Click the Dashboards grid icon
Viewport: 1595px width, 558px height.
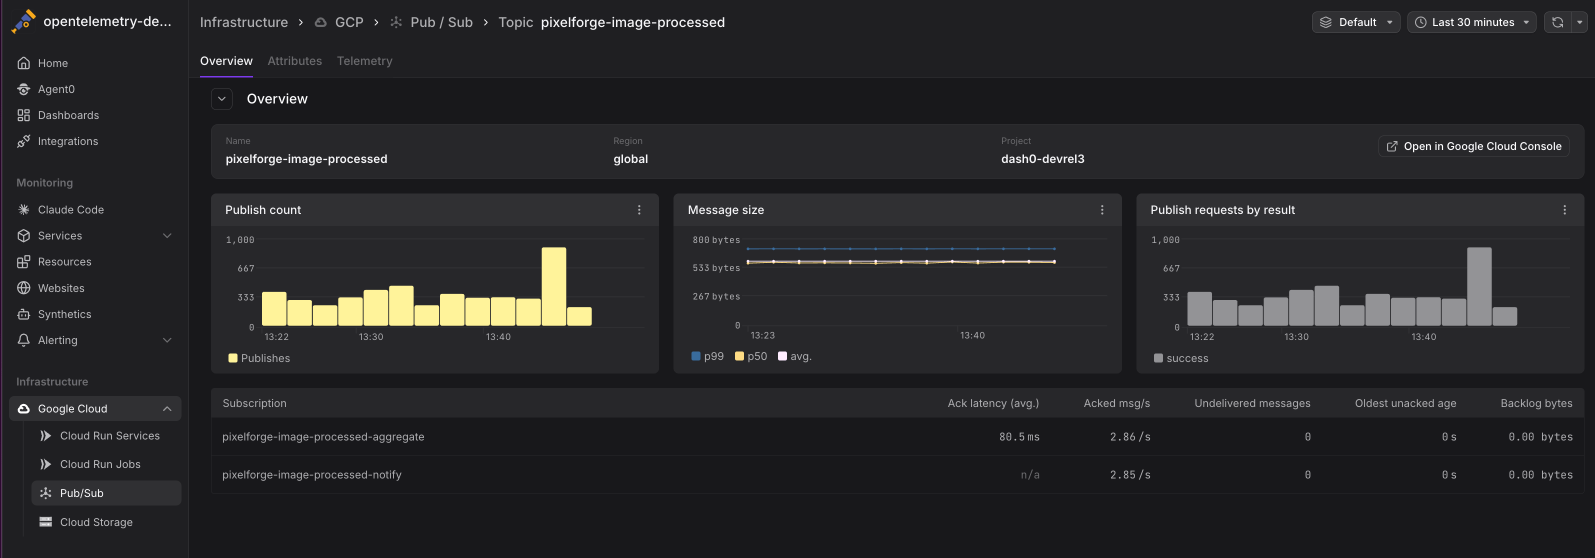coord(24,115)
